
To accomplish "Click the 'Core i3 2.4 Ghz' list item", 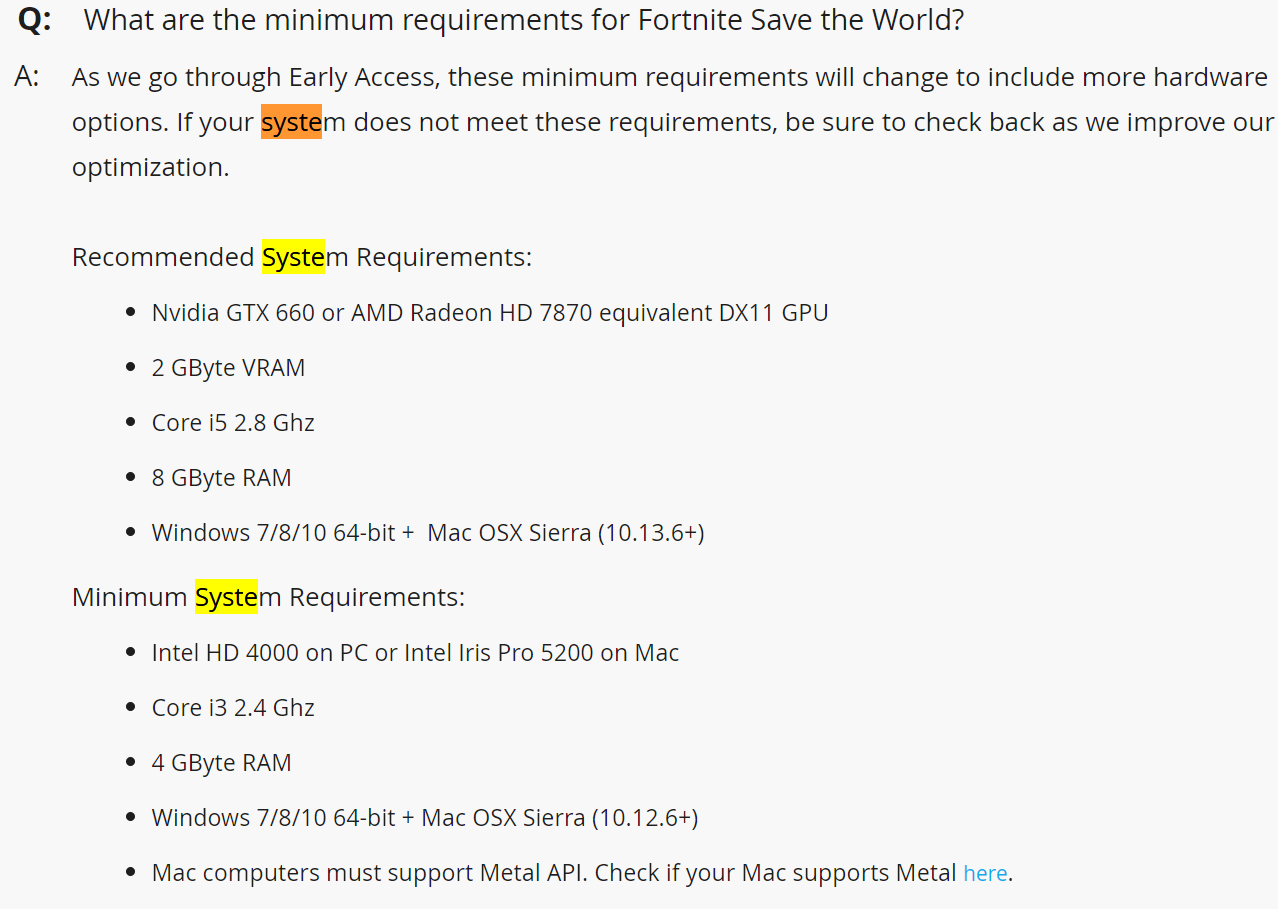I will 232,707.
